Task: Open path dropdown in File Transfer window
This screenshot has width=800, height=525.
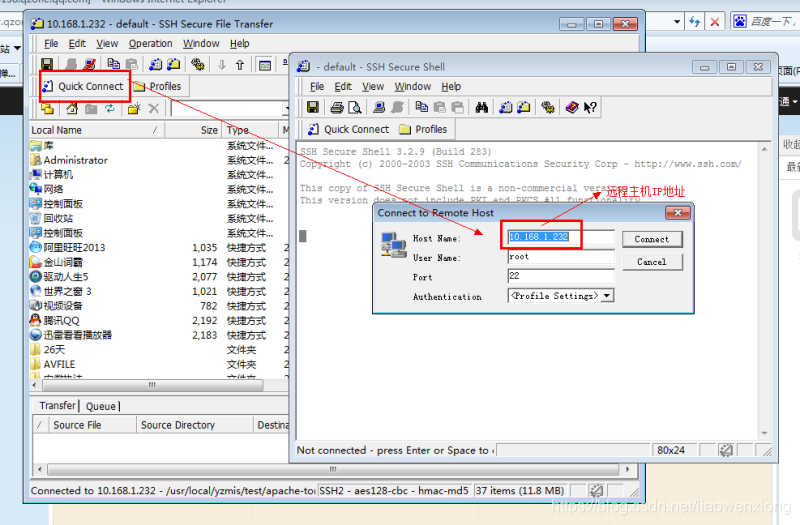Action: (286, 108)
